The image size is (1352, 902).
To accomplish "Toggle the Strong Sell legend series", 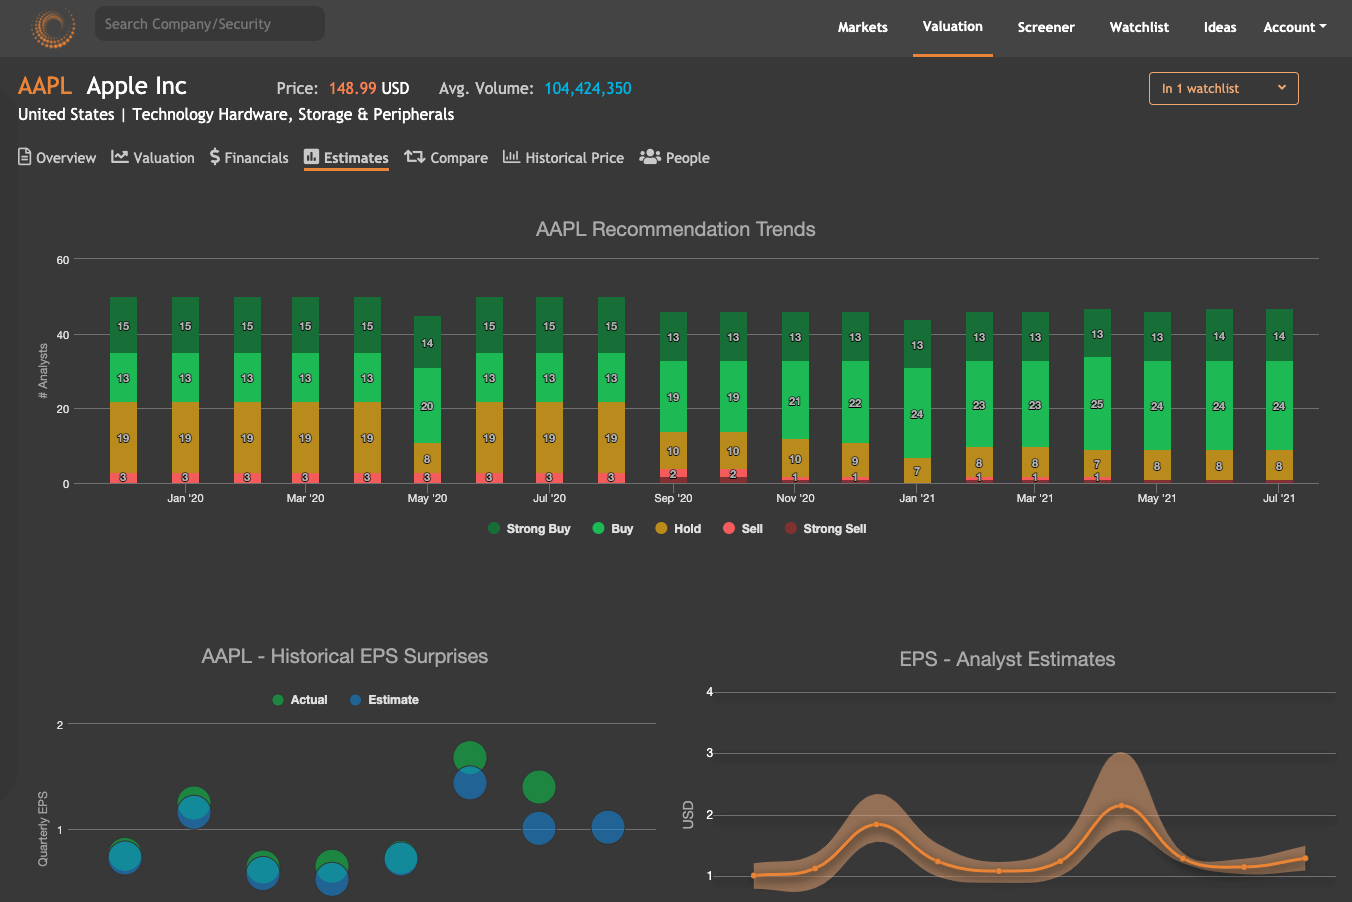I will 826,529.
